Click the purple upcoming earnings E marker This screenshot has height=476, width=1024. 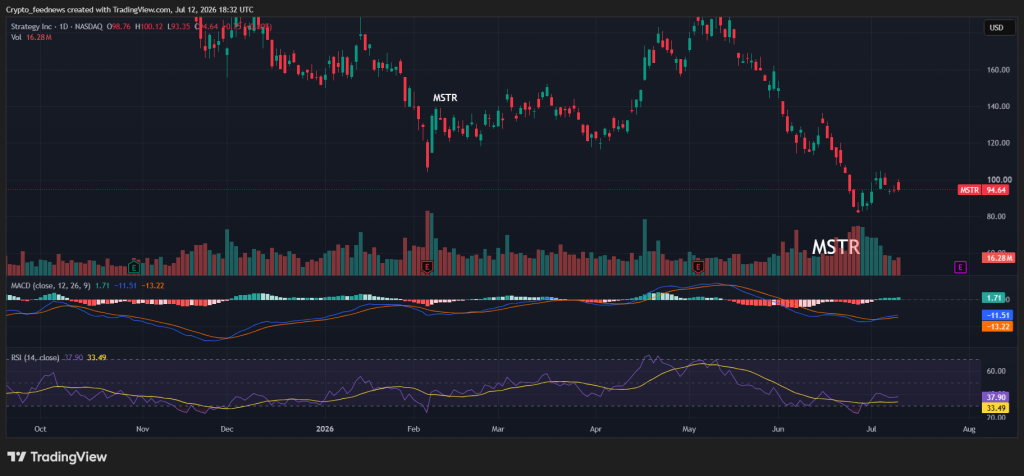[x=960, y=266]
